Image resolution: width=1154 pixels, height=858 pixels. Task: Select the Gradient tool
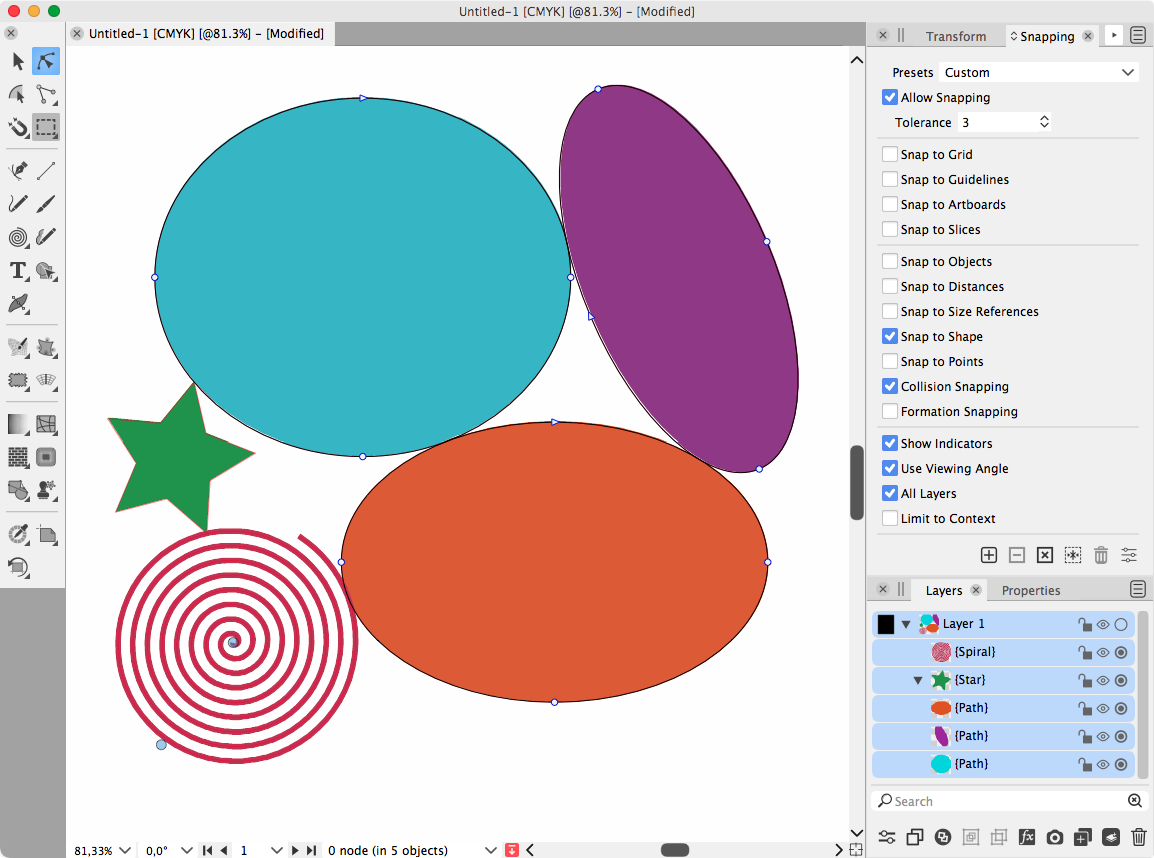point(16,423)
